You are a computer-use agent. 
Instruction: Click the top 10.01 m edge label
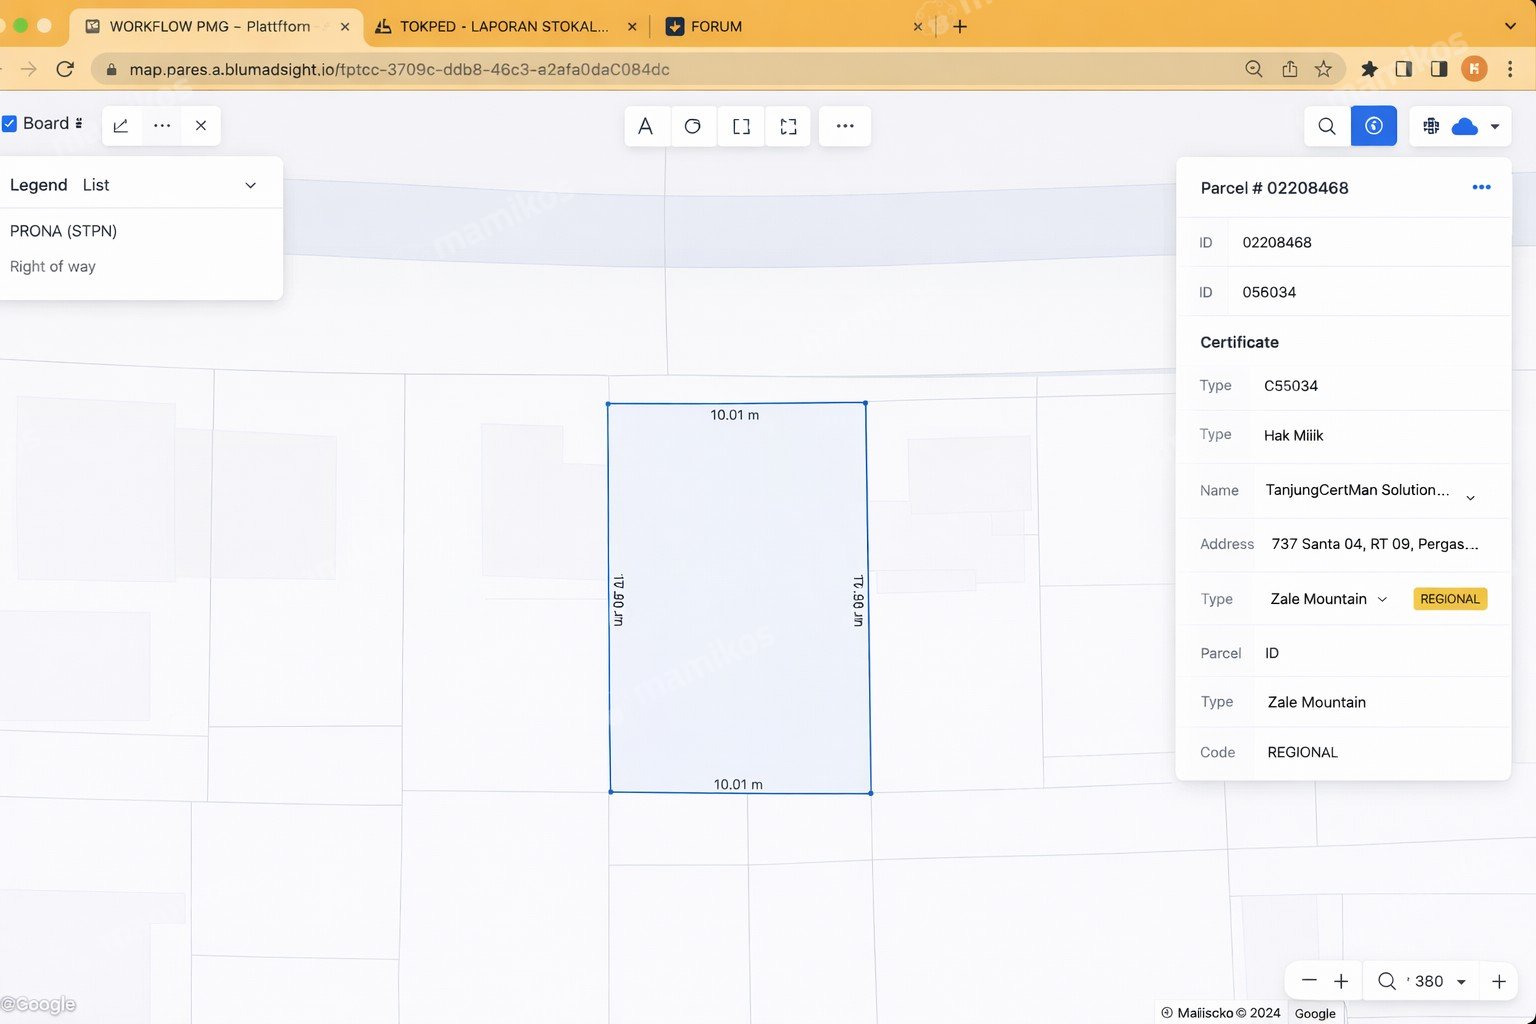click(735, 415)
